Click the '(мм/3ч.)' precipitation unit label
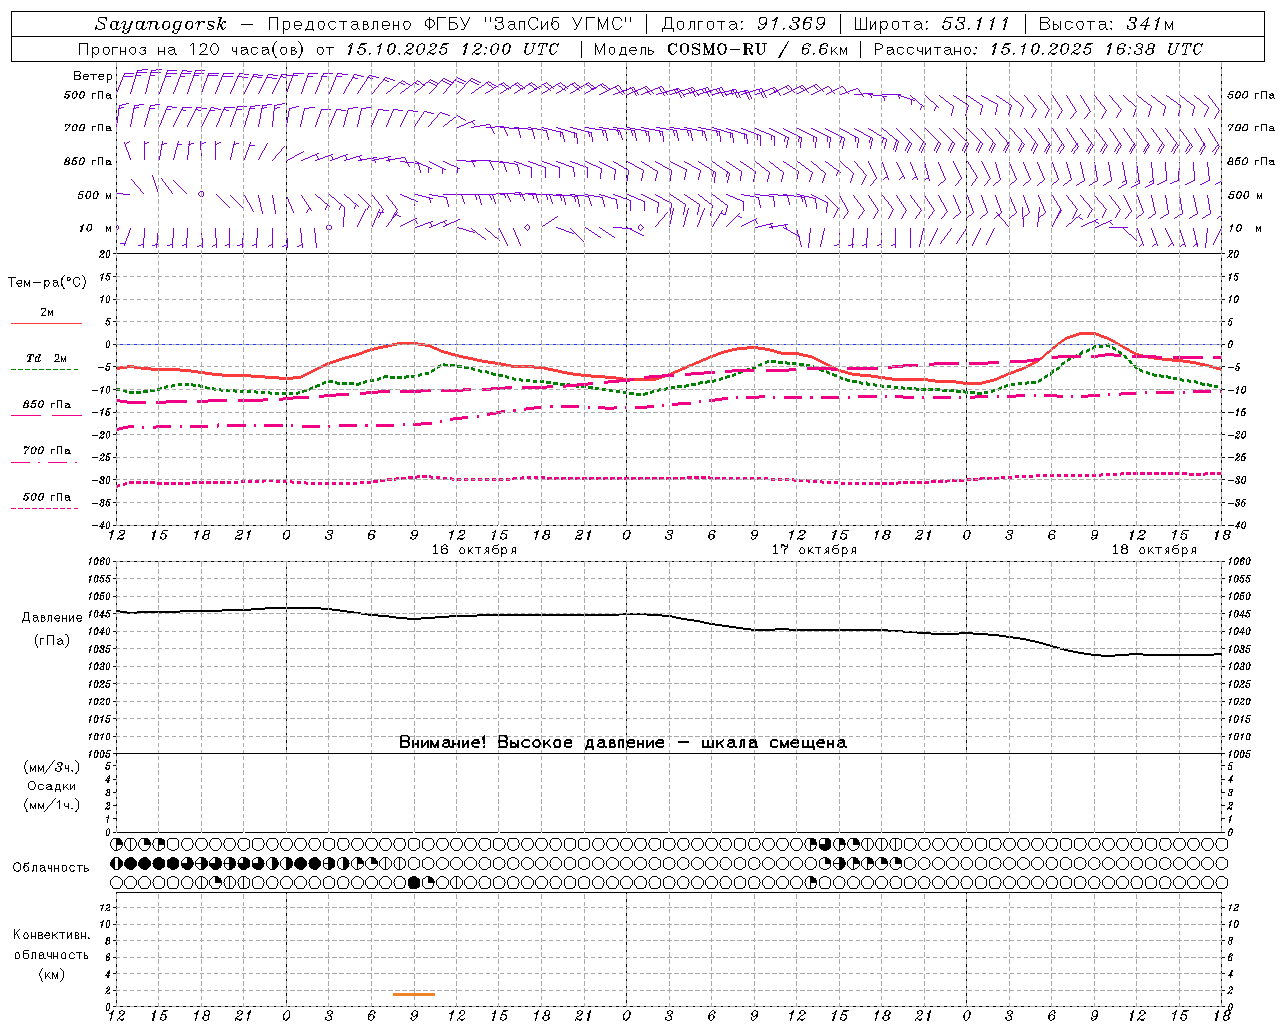Viewport: 1280px width, 1024px height. (52, 767)
